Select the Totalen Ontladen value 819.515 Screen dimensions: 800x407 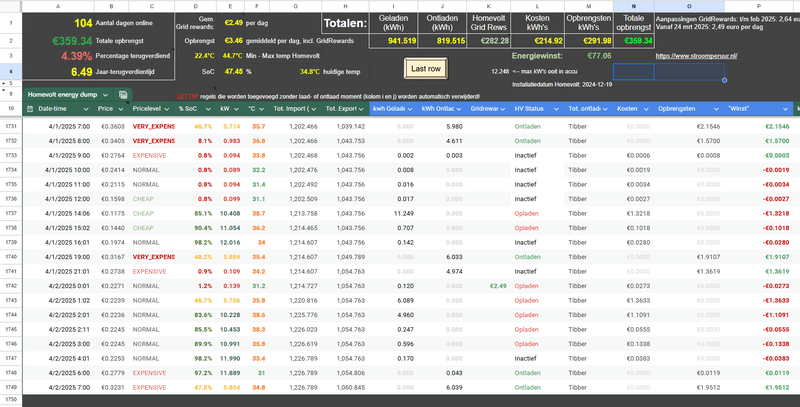(442, 41)
